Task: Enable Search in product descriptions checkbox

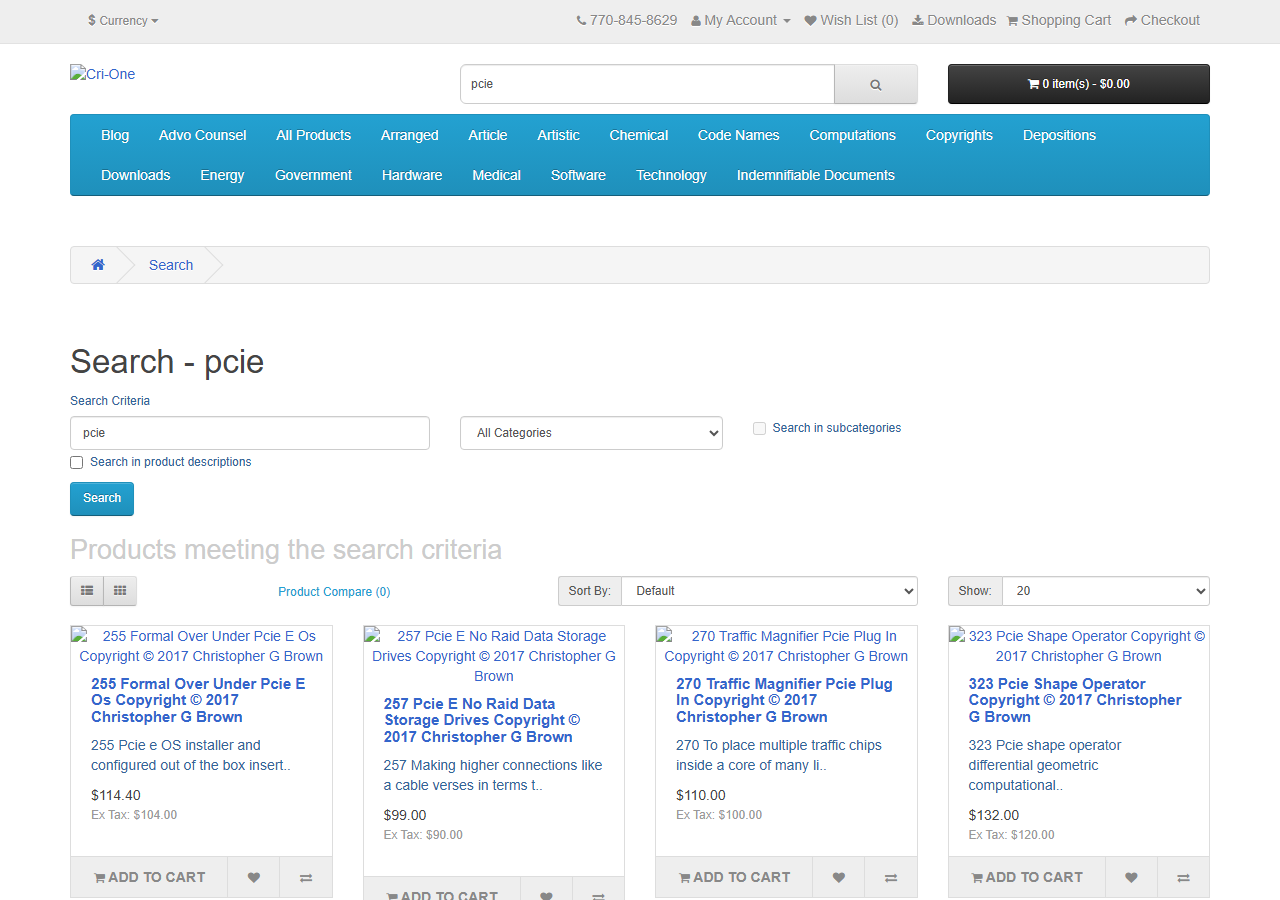Action: tap(77, 462)
